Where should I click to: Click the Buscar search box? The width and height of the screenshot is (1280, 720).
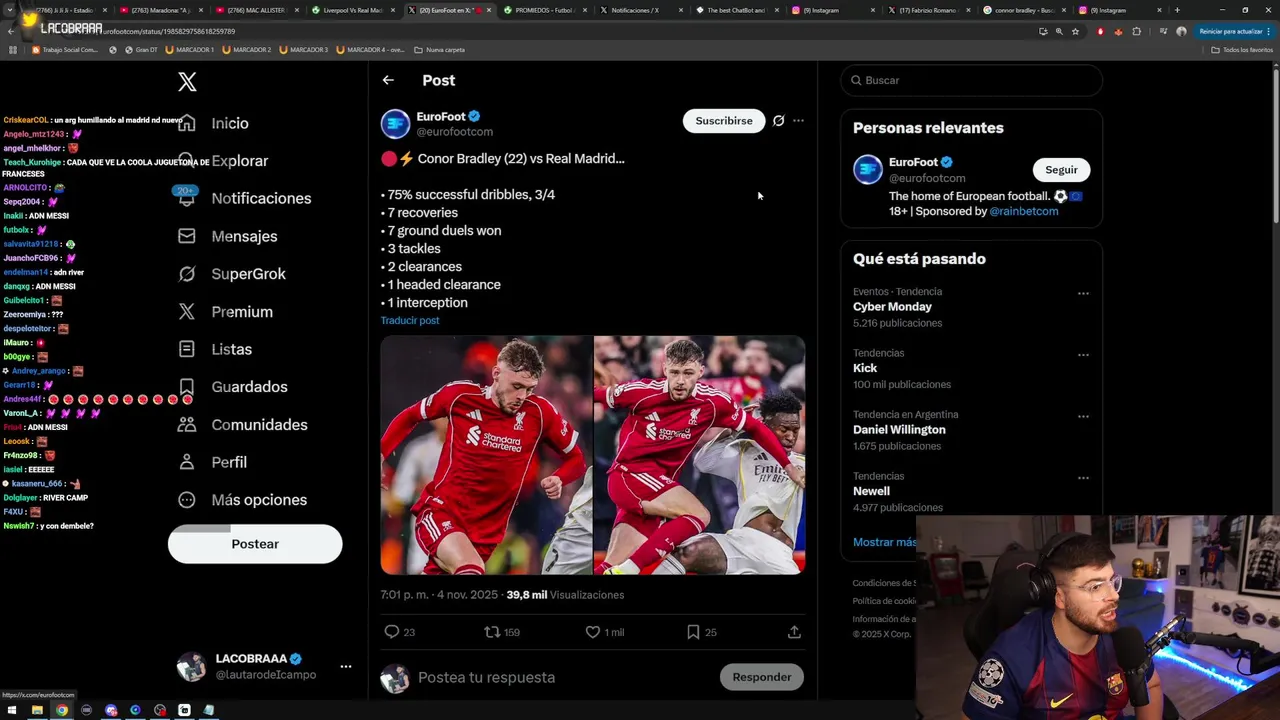click(x=971, y=80)
